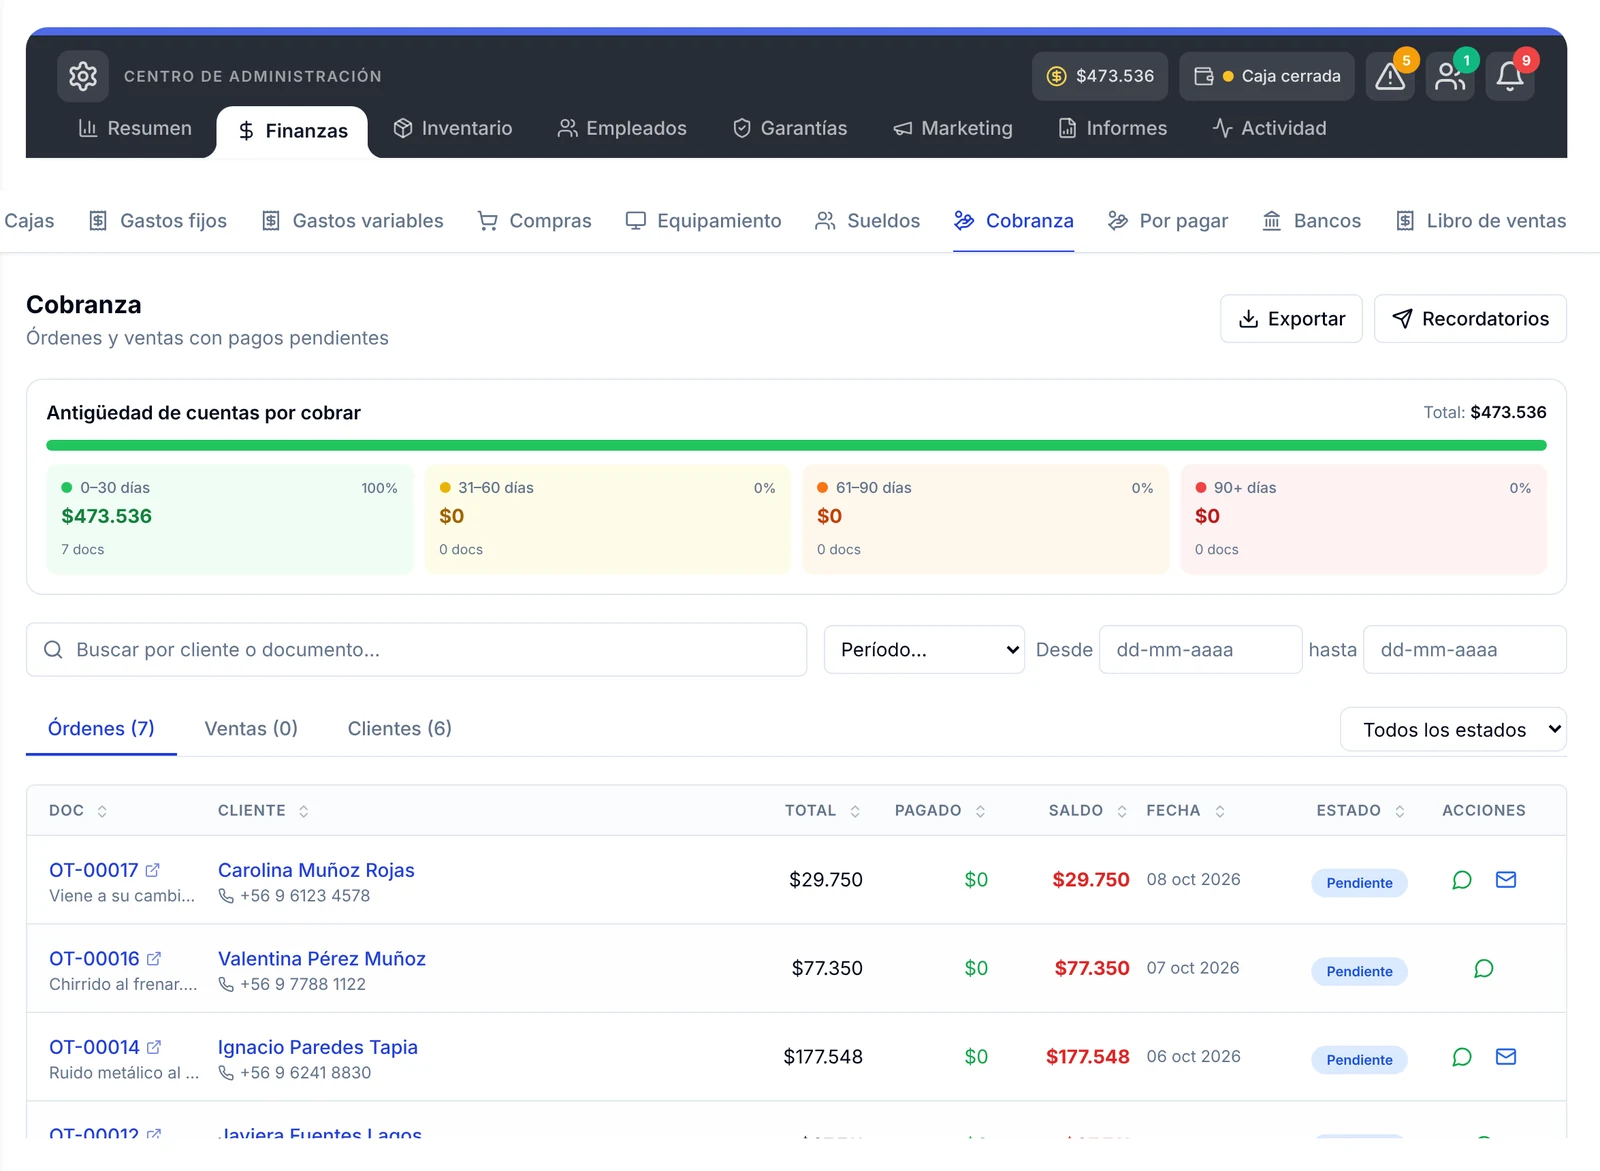Open client Ignacio Paredes Tapia link

click(x=318, y=1048)
